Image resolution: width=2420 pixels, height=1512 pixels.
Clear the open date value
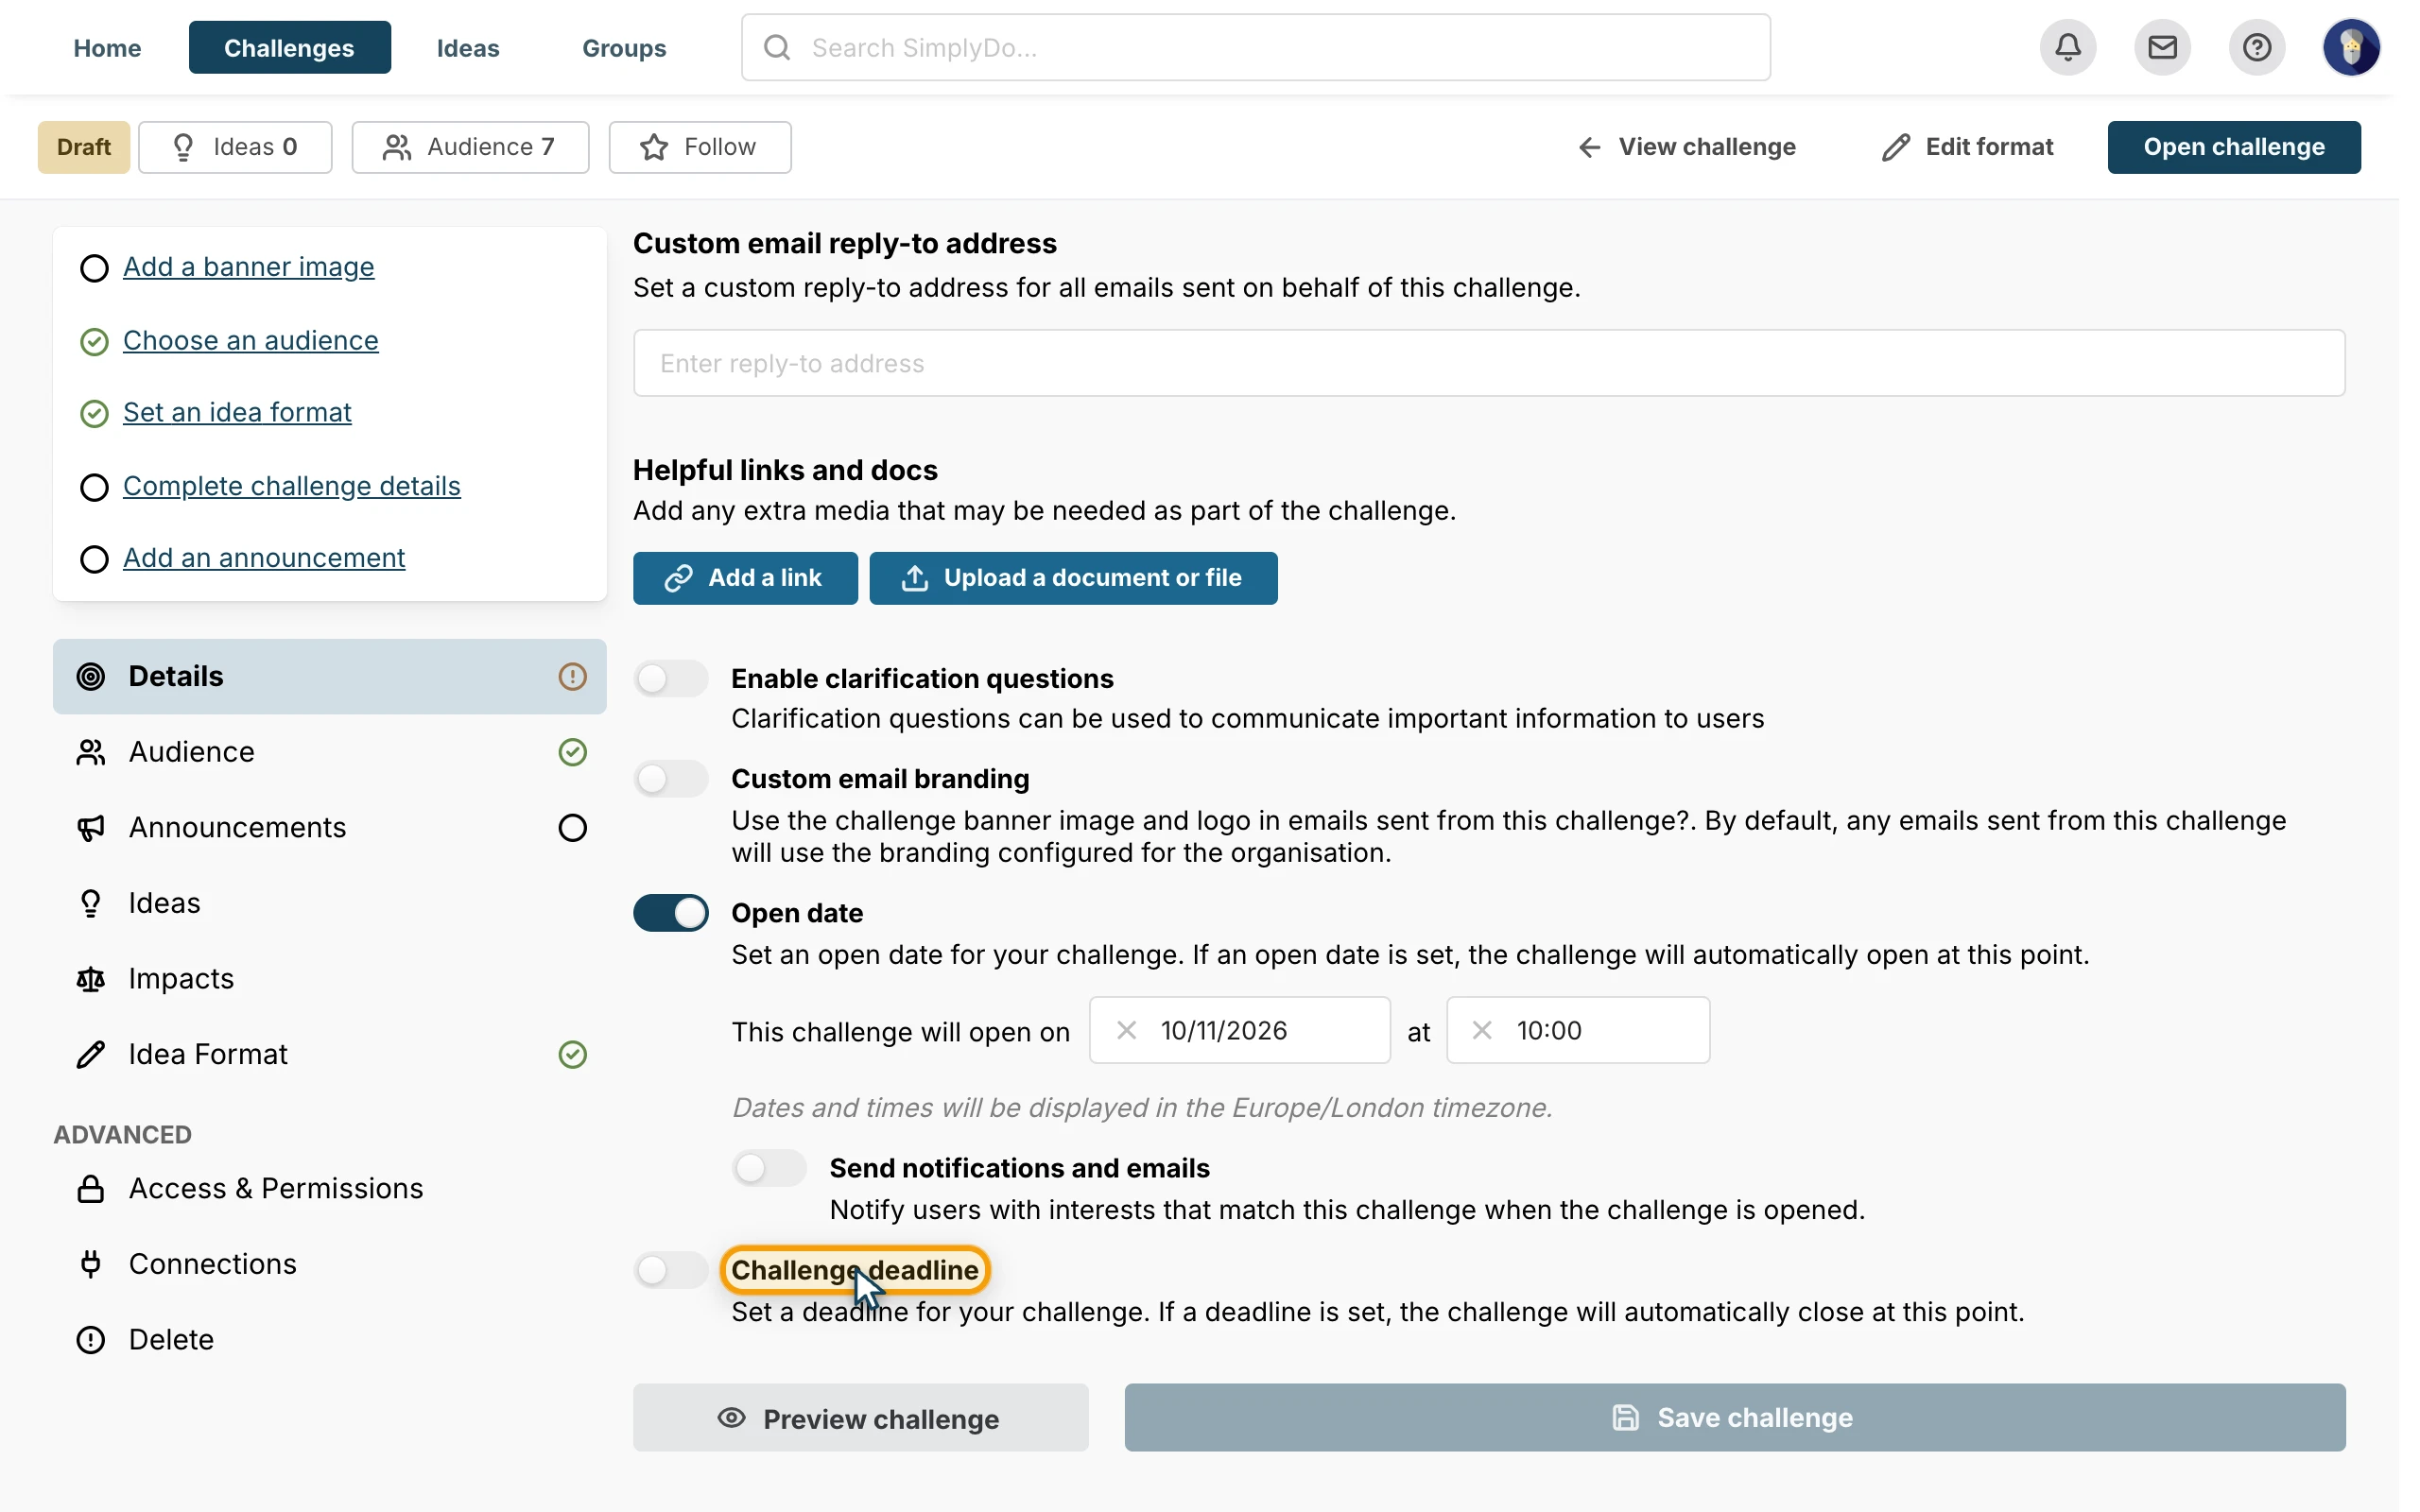(x=1126, y=1030)
